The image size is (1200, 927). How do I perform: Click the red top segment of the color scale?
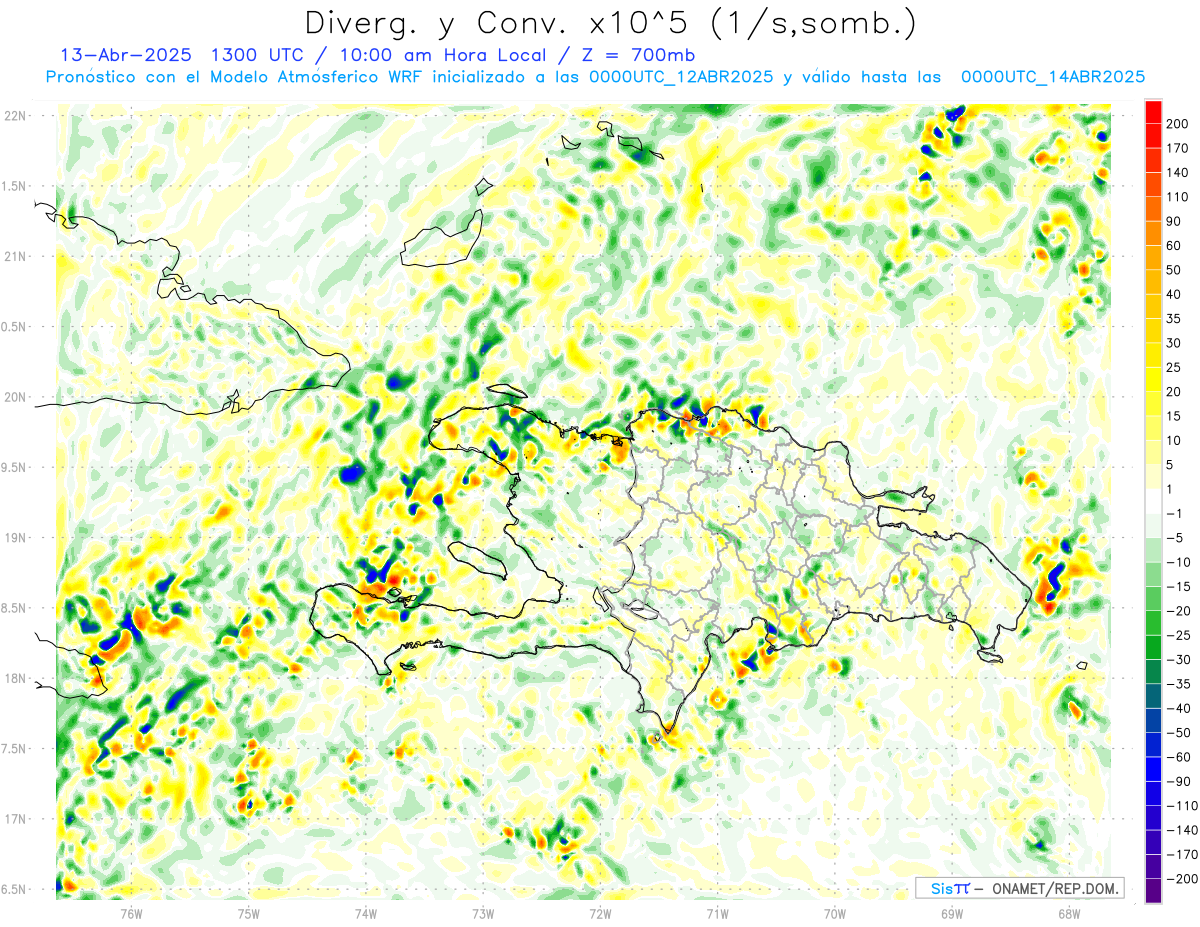[x=1153, y=112]
